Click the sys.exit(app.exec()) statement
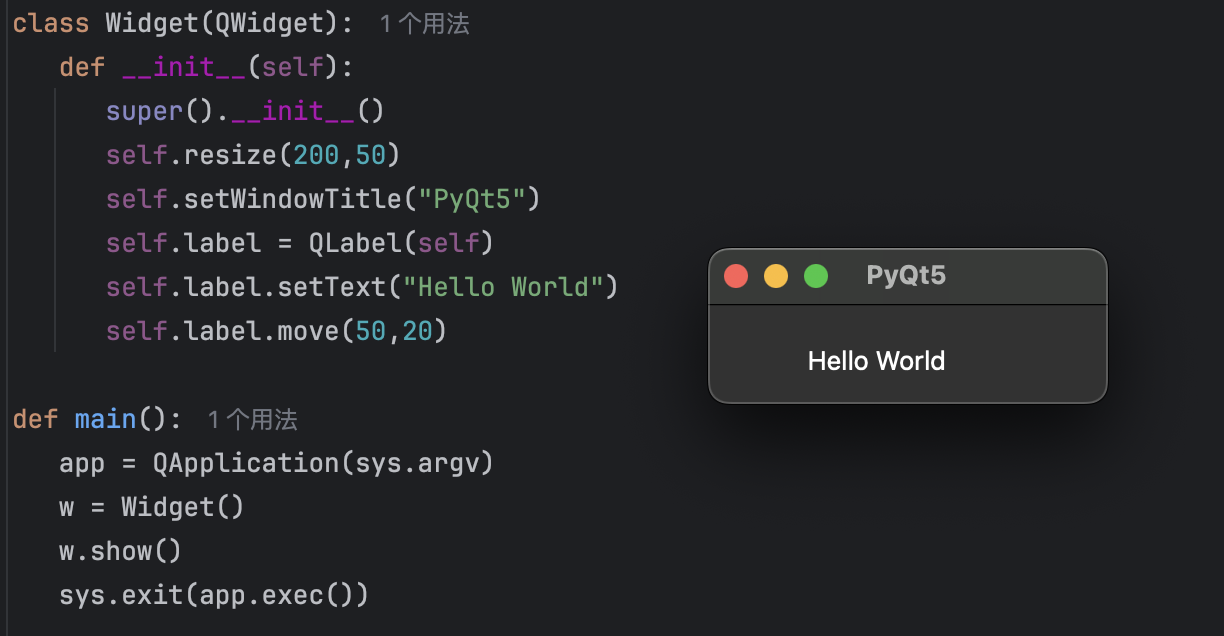 213,595
